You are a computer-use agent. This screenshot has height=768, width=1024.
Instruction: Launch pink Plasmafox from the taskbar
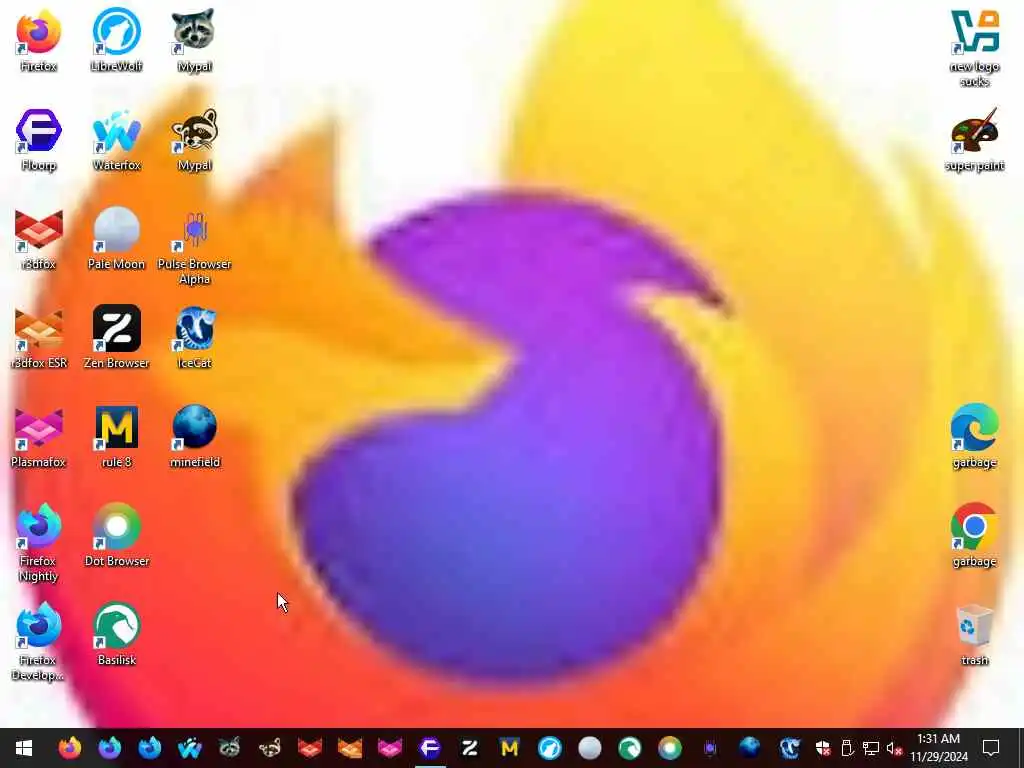tap(389, 748)
